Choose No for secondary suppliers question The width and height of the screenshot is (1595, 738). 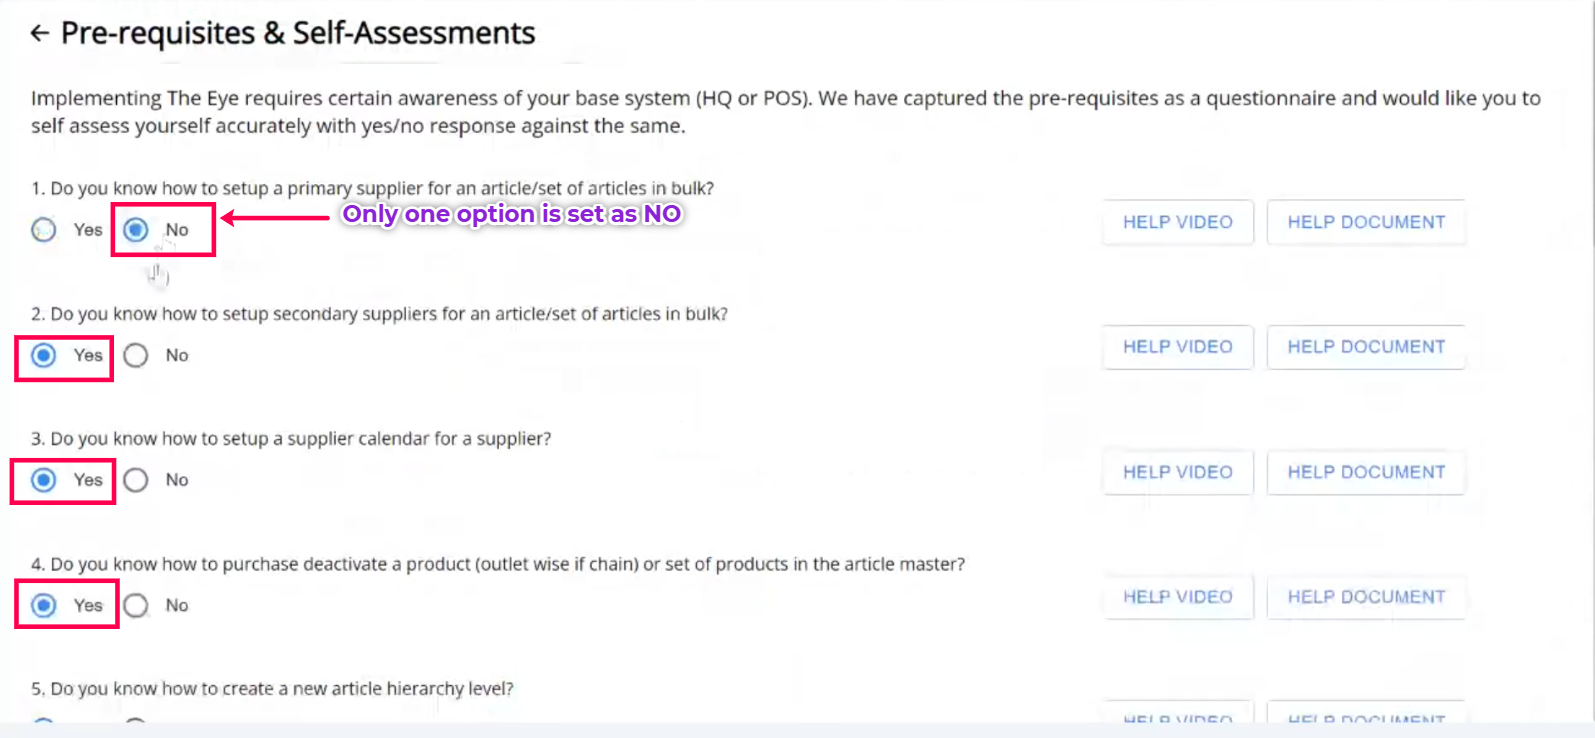(136, 355)
